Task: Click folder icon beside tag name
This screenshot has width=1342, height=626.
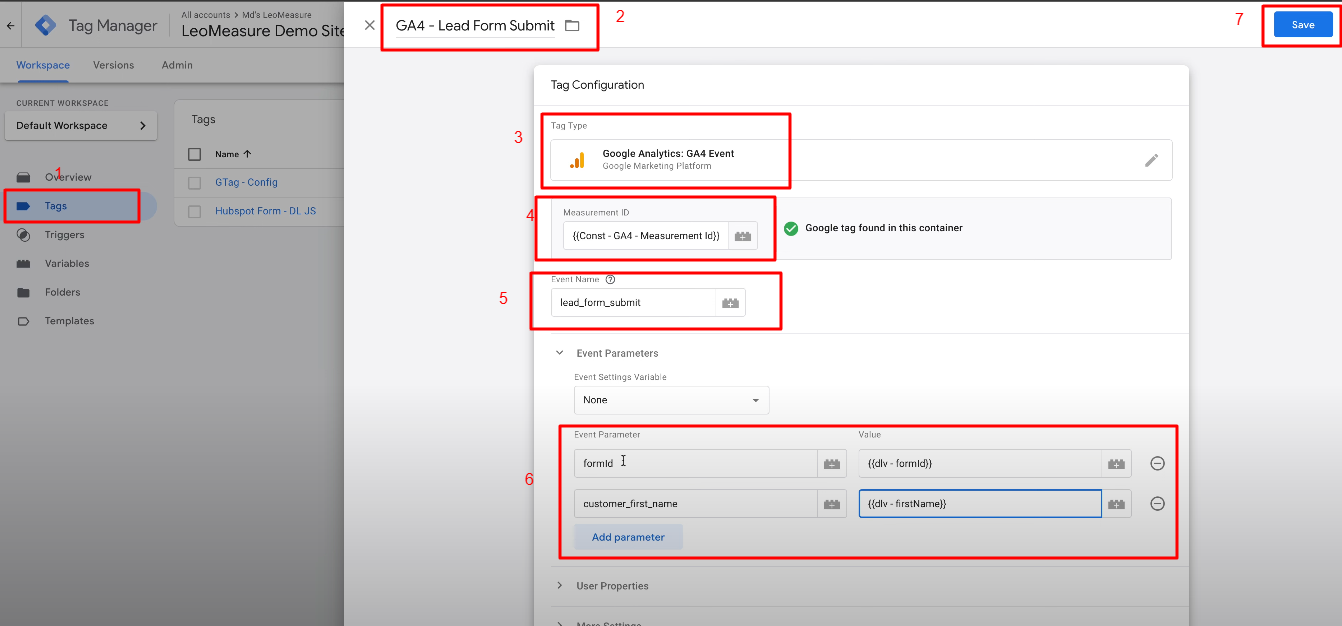Action: click(x=572, y=25)
